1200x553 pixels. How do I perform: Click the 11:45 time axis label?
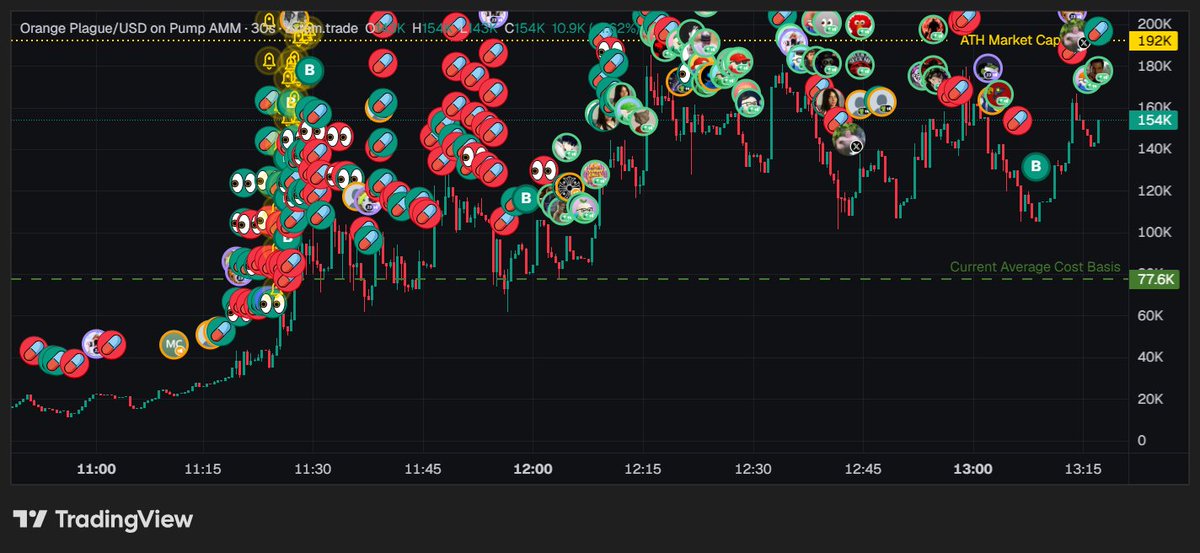[x=424, y=468]
